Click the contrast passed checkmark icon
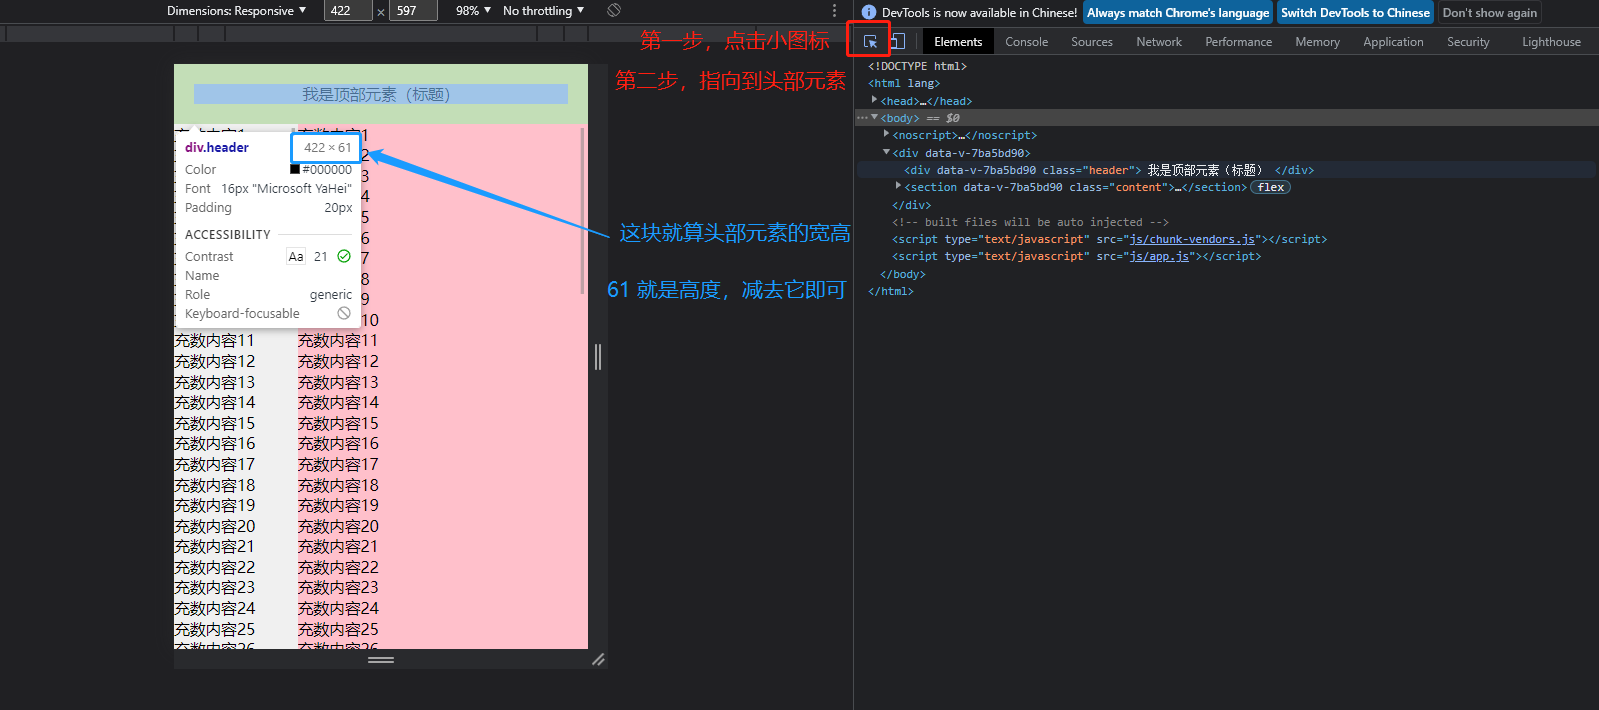 click(344, 256)
